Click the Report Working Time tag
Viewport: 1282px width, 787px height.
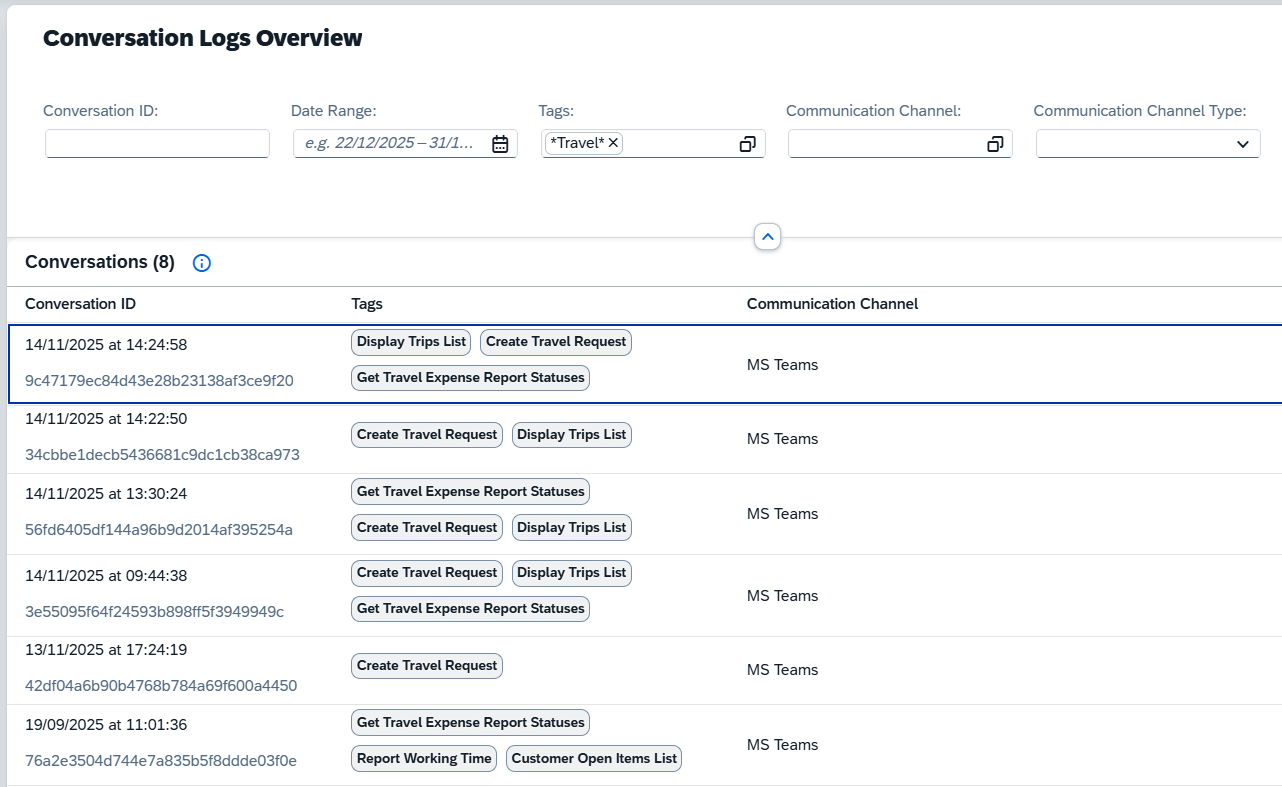coord(424,758)
